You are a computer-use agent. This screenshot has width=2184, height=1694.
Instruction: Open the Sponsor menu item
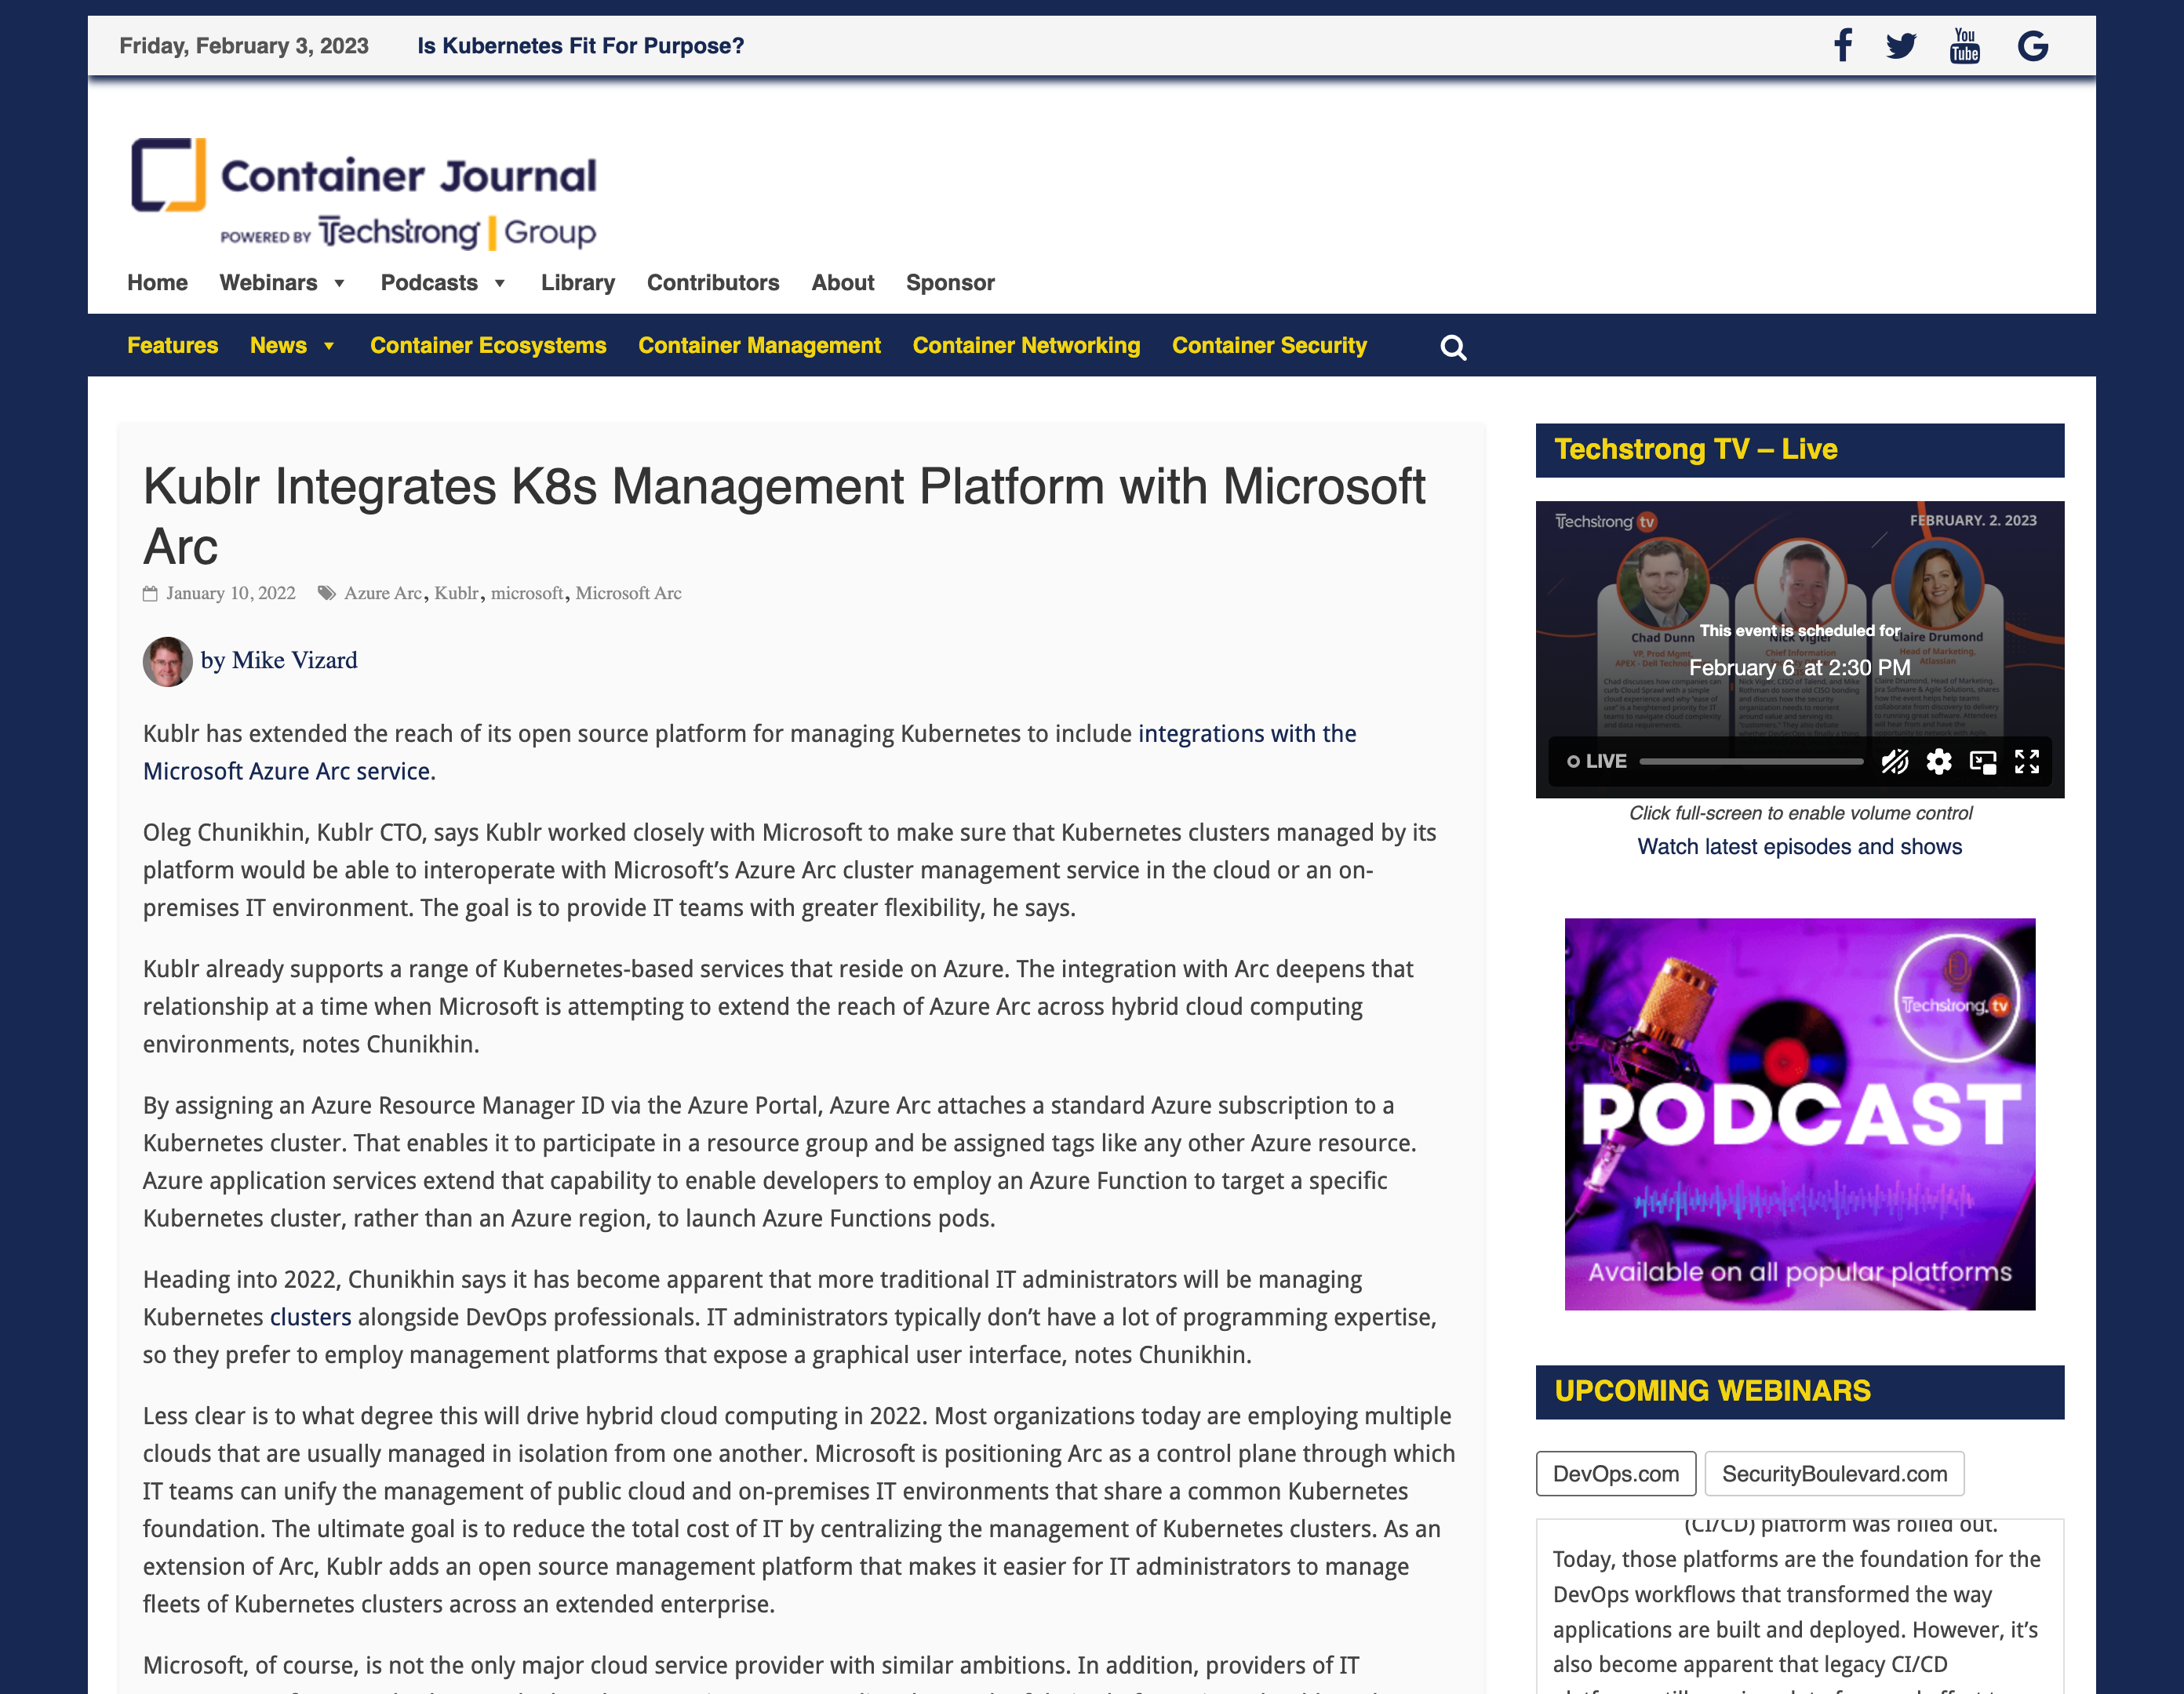pyautogui.click(x=950, y=283)
